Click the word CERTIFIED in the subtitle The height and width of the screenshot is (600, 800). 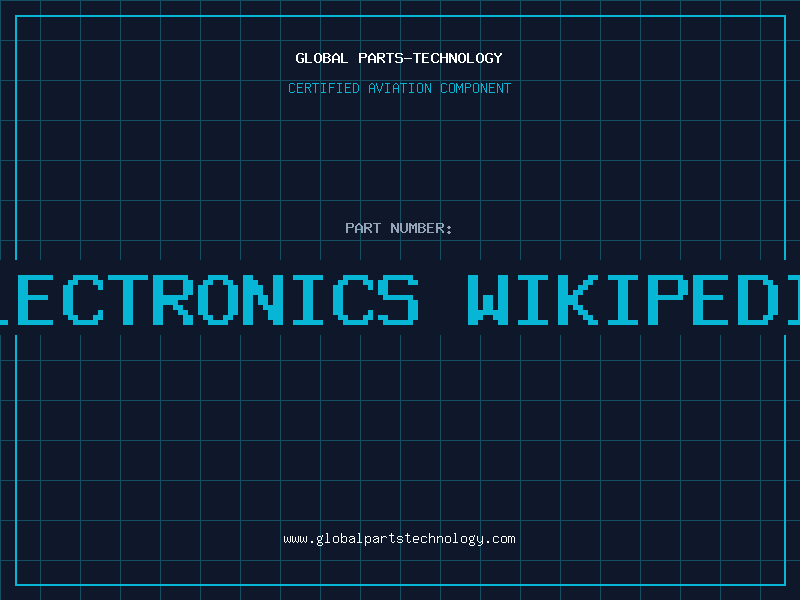(x=324, y=88)
